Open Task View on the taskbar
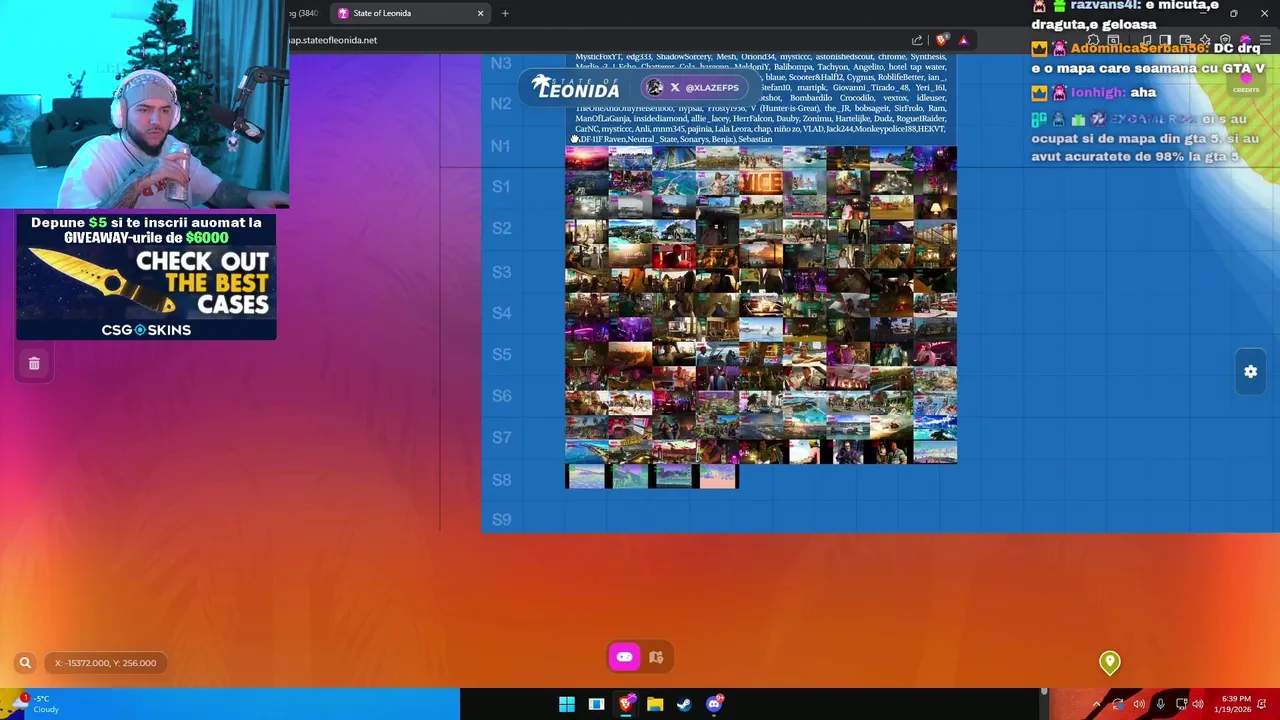Viewport: 1280px width, 720px height. (x=596, y=704)
